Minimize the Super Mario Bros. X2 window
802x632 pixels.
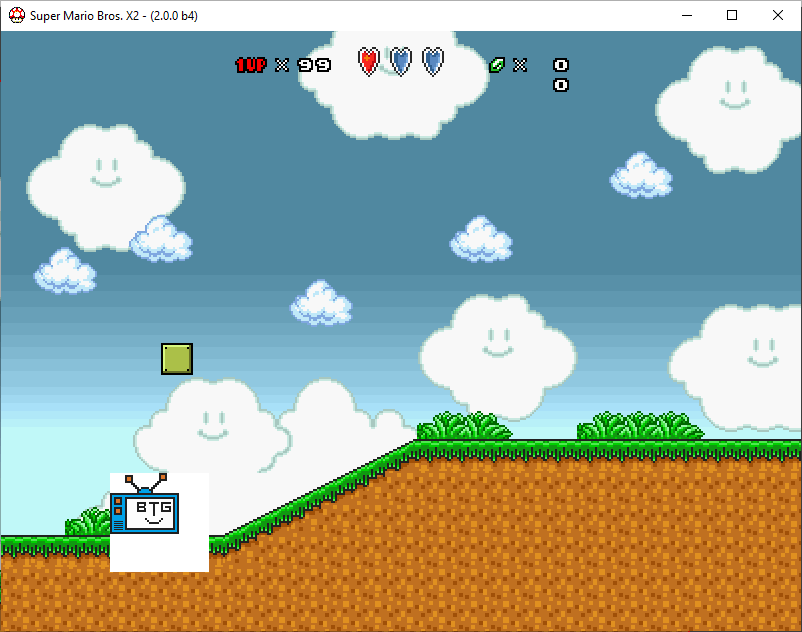click(x=687, y=15)
